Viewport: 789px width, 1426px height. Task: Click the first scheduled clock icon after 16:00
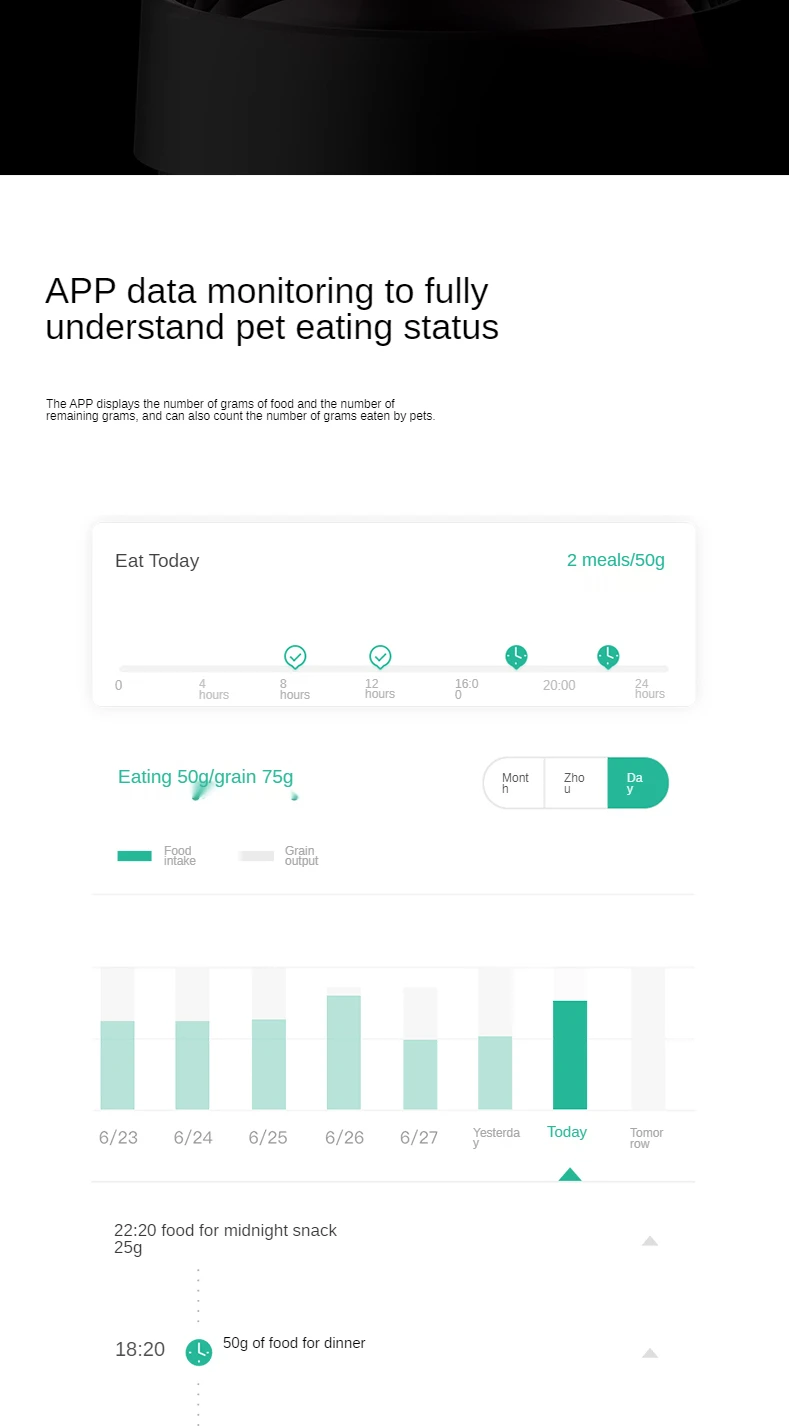pos(516,657)
